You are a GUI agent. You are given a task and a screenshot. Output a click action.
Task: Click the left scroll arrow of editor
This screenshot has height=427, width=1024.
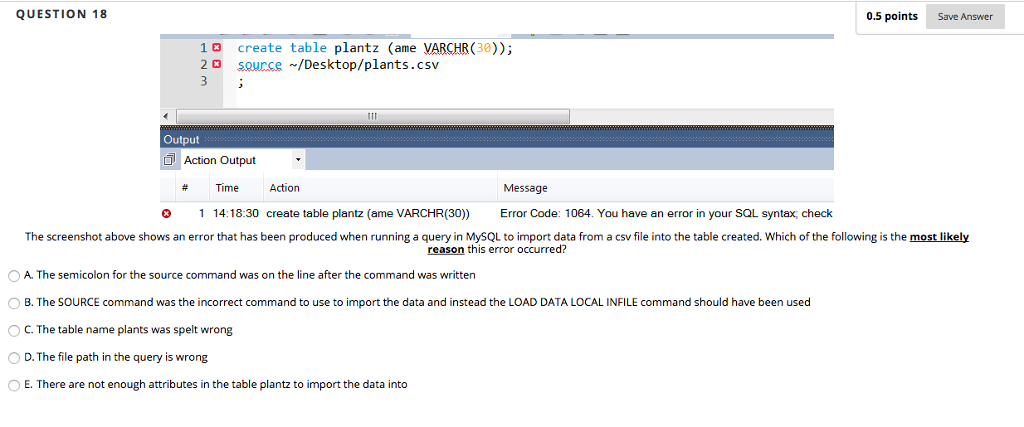point(166,116)
